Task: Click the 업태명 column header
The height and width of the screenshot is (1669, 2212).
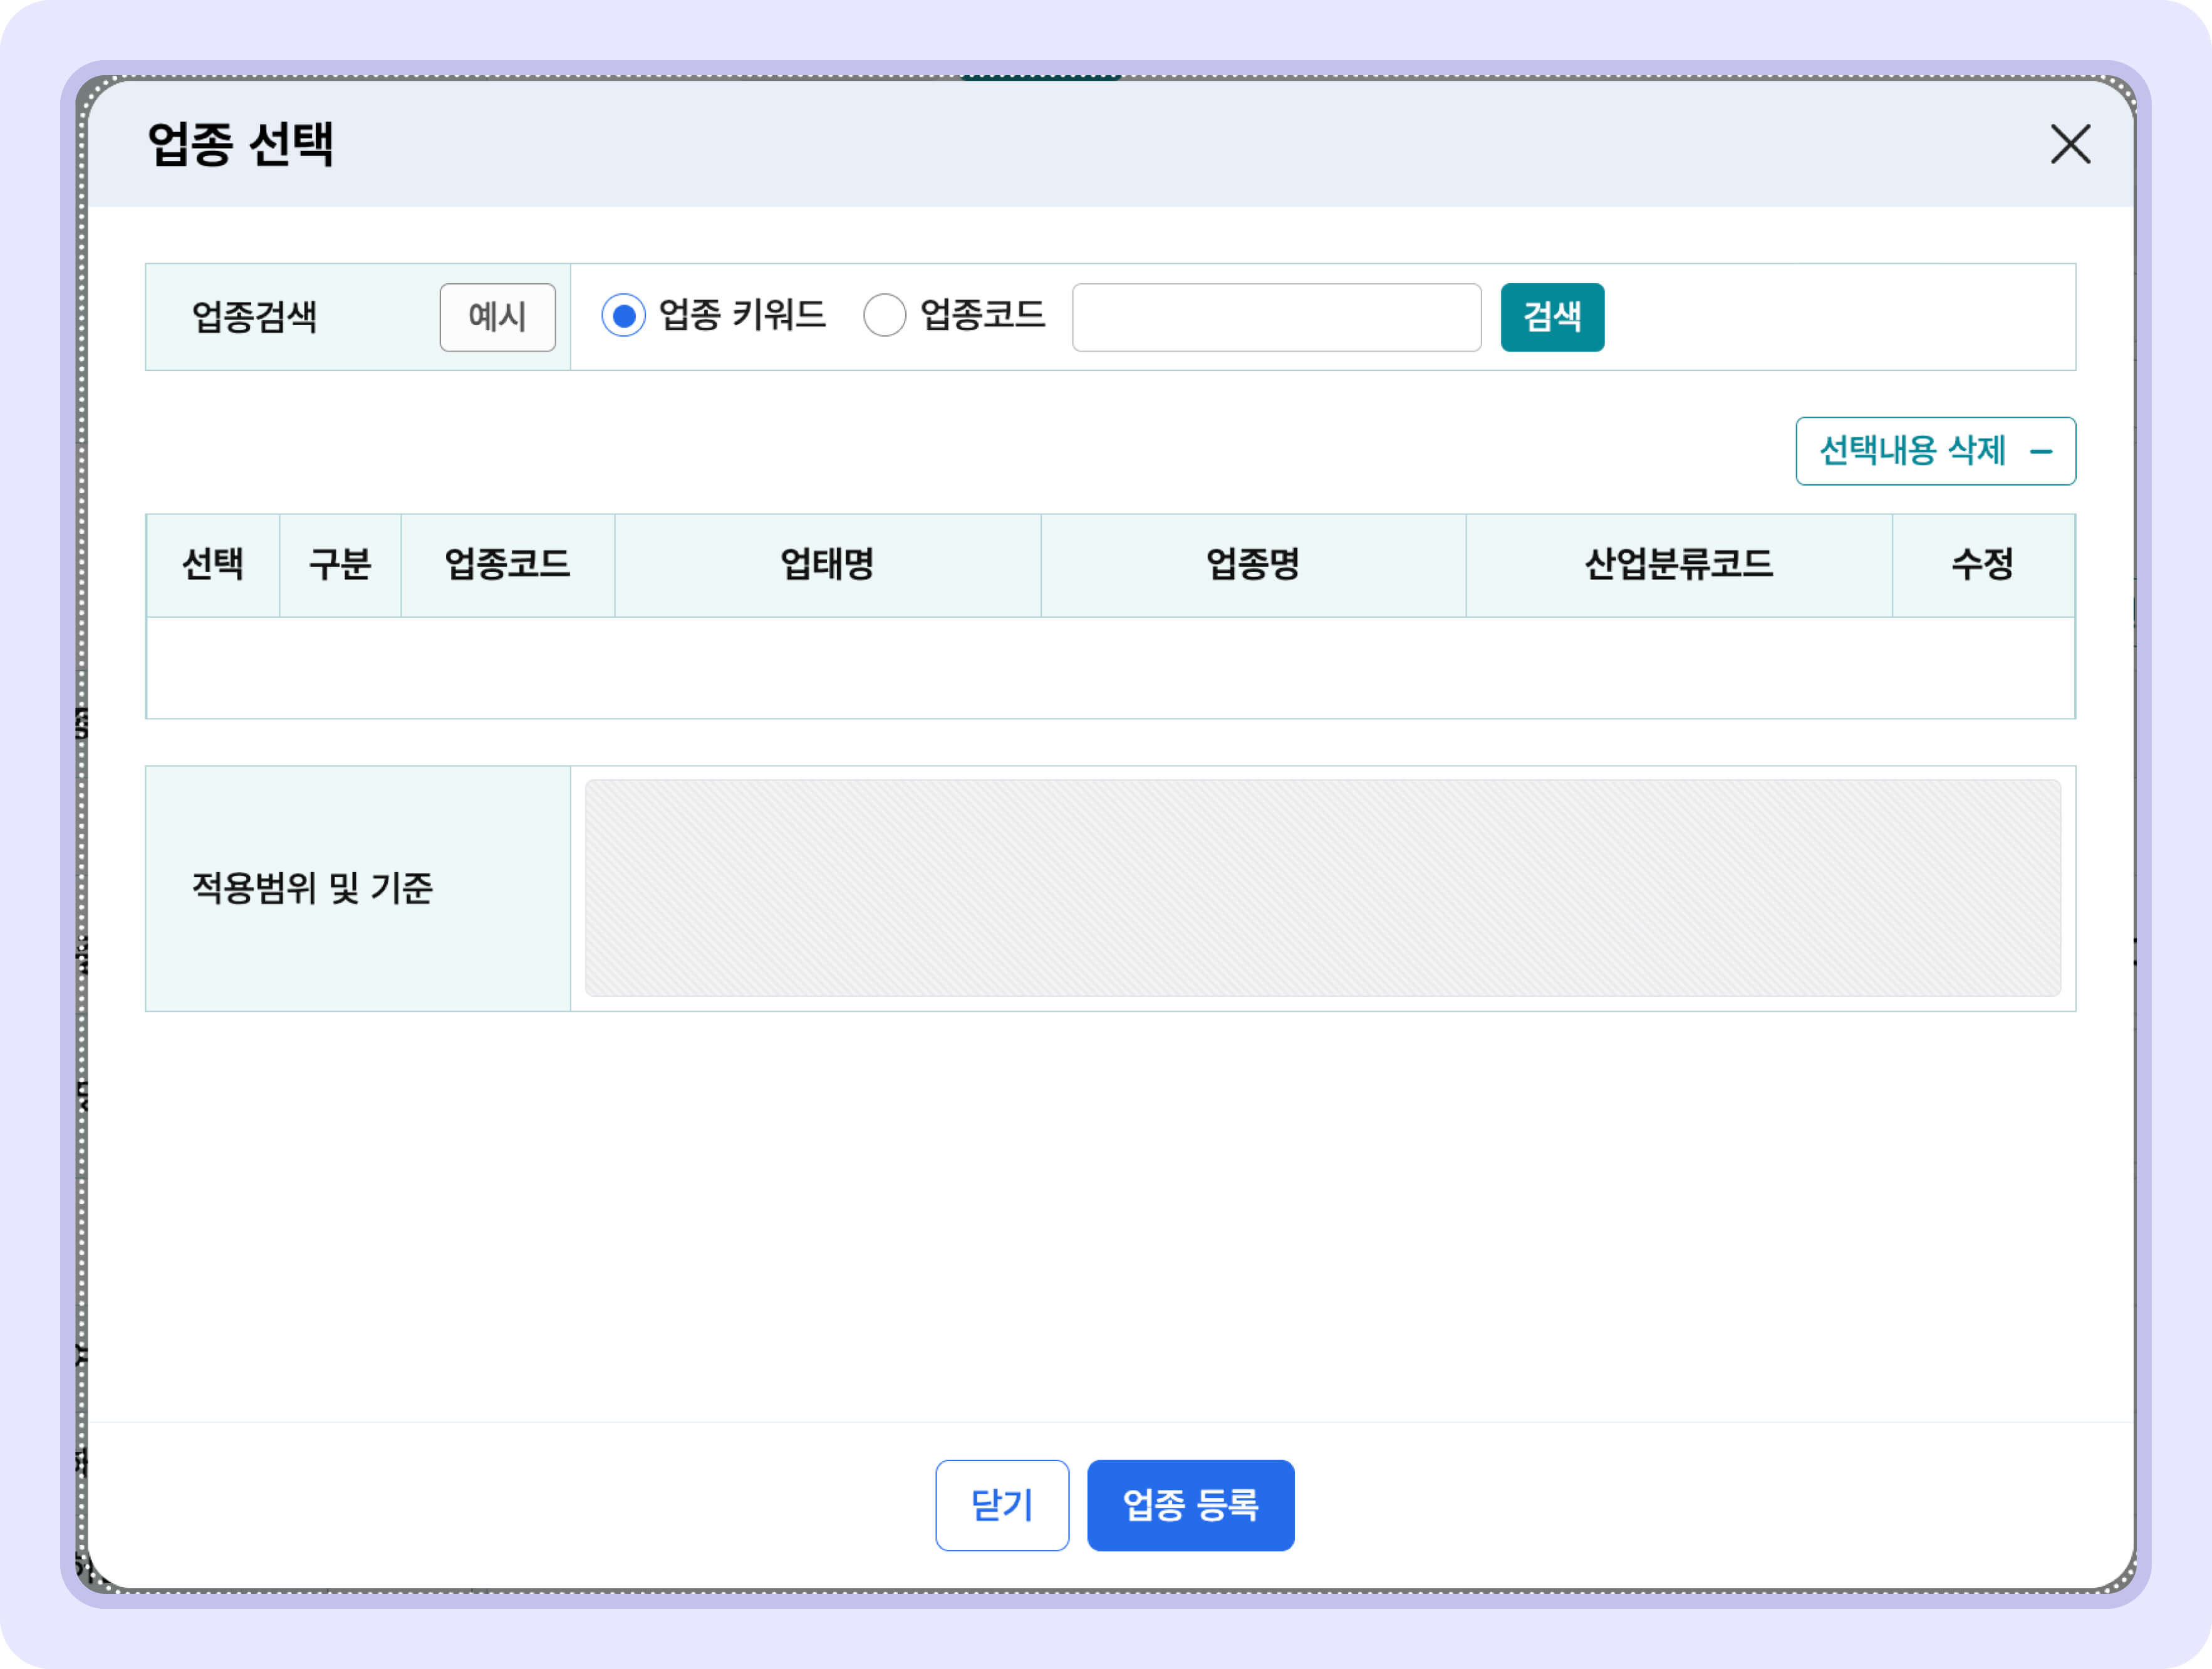Action: (x=827, y=565)
